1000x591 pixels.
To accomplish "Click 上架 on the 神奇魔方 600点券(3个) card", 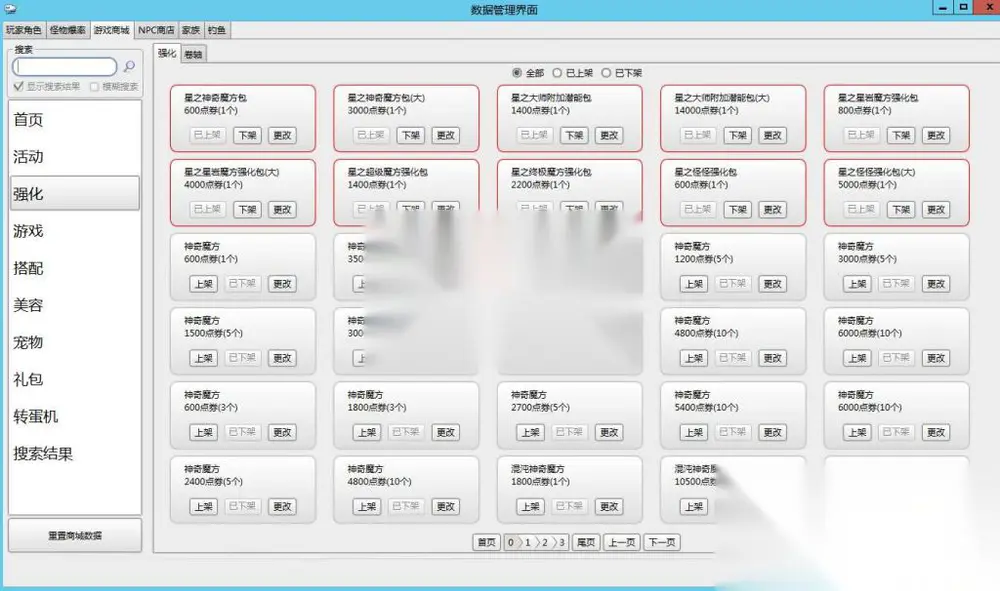I will pyautogui.click(x=203, y=432).
